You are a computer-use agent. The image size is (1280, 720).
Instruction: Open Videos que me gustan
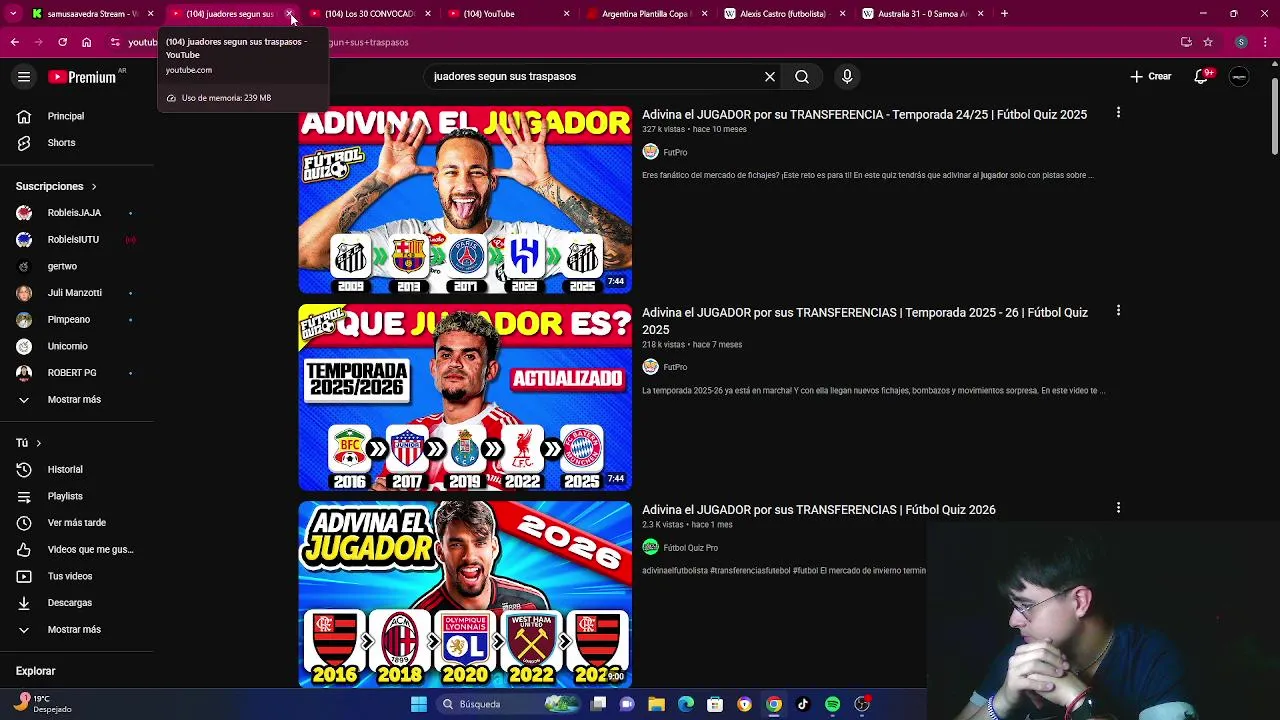click(x=77, y=549)
